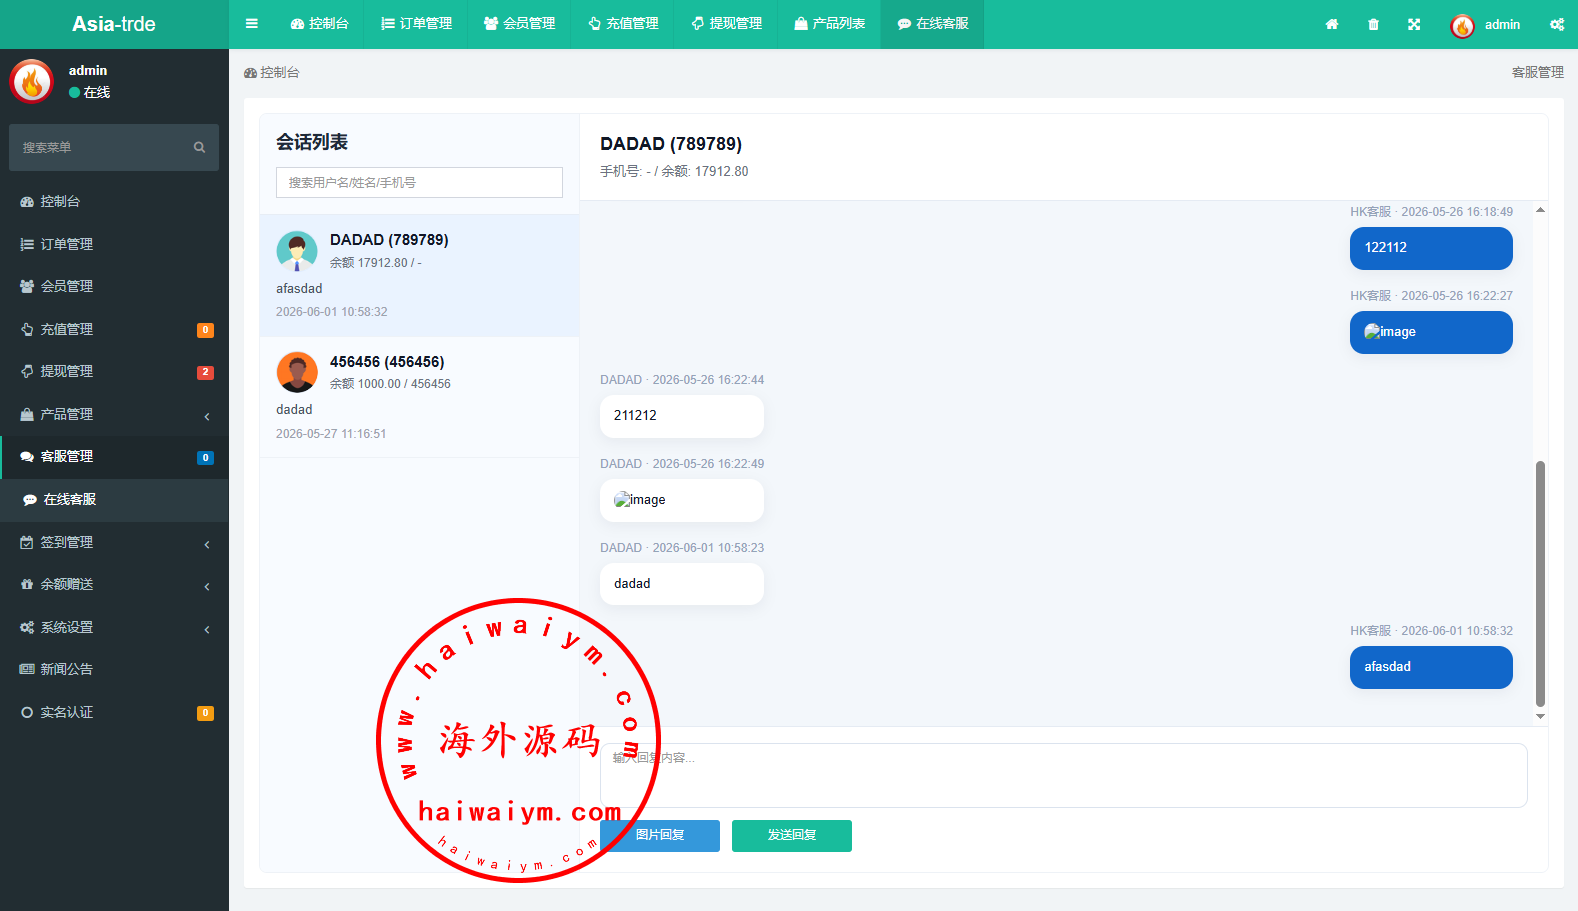Screen dimensions: 1578x911
Task: Expand the 产品管理 submenu chevron
Action: pyautogui.click(x=207, y=416)
